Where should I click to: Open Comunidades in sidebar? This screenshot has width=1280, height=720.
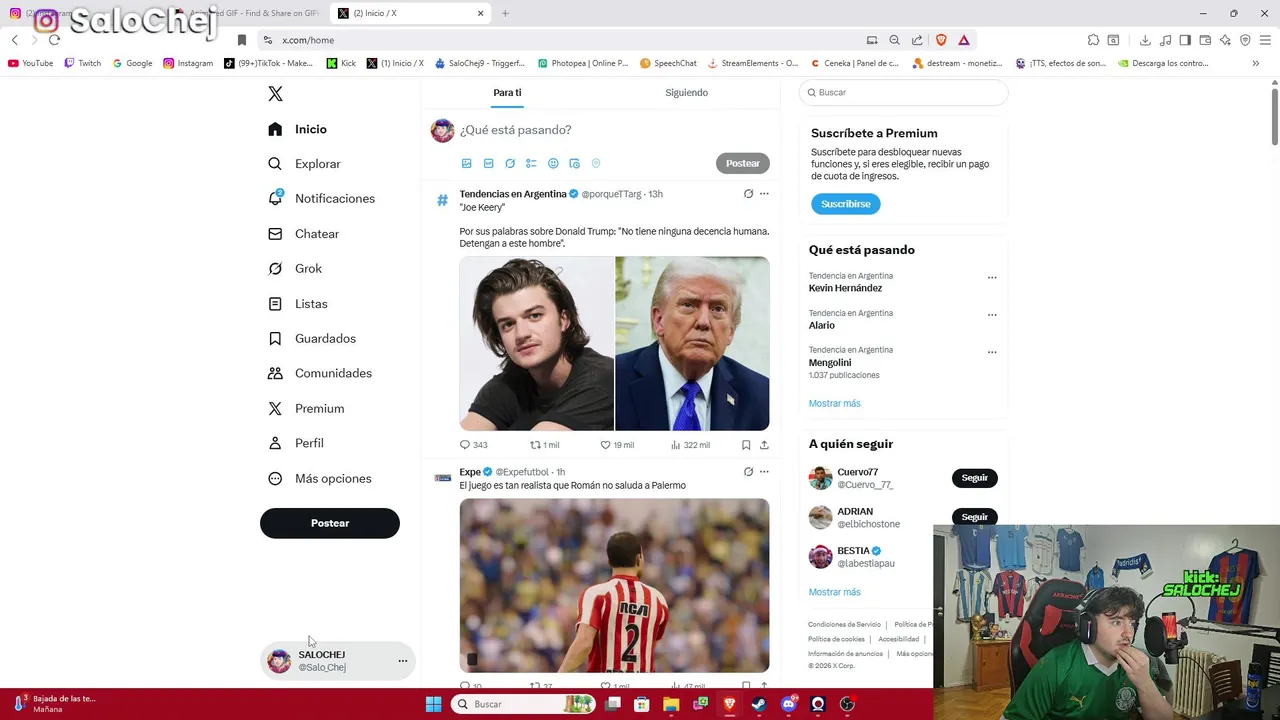(320, 373)
